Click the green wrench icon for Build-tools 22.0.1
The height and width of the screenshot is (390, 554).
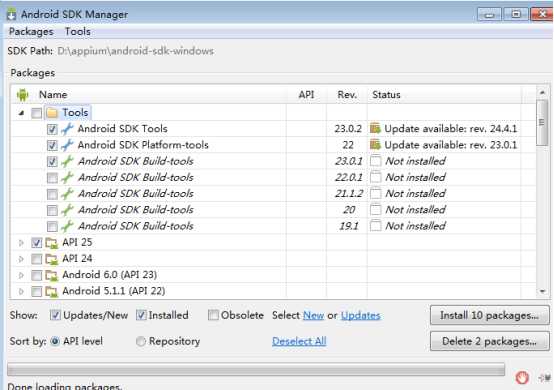click(67, 178)
